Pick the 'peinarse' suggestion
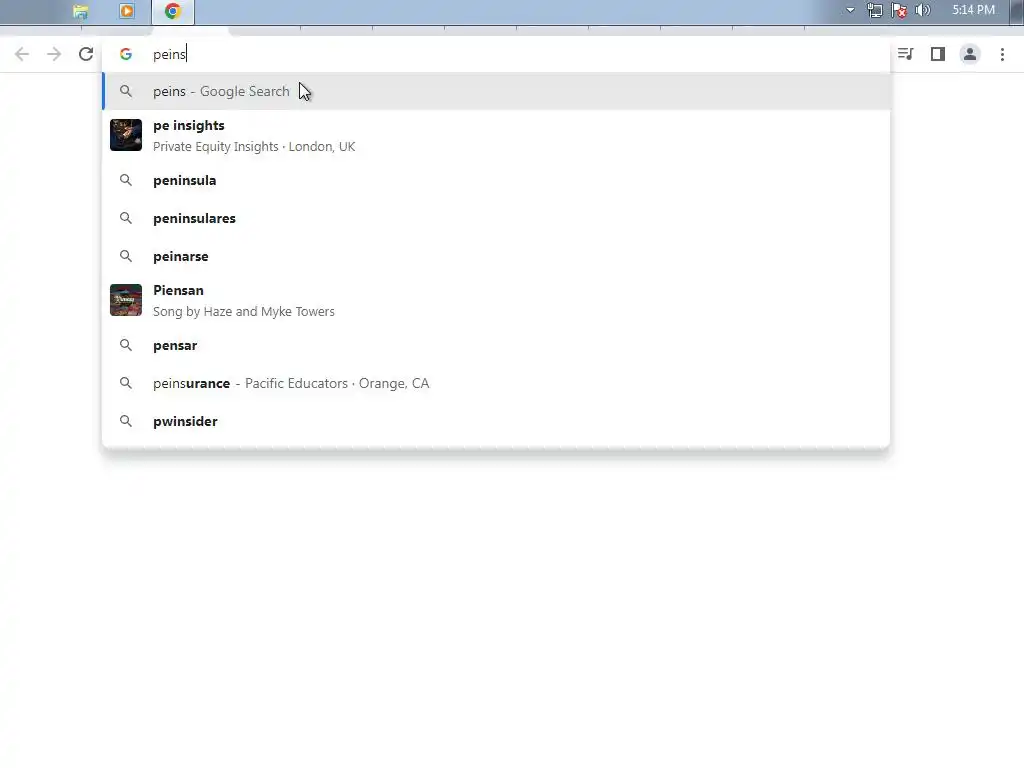Viewport: 1024px width, 768px height. [496, 256]
